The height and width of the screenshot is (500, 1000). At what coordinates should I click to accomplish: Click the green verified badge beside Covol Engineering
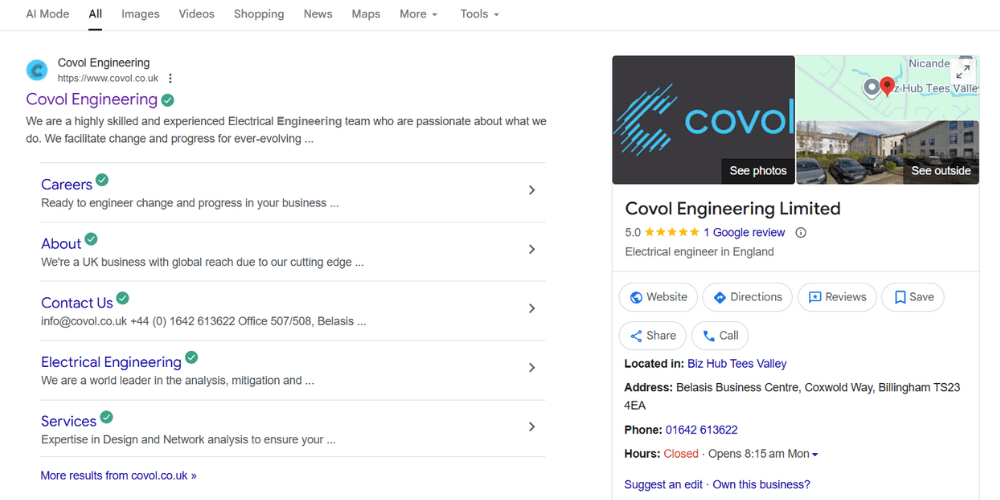168,100
